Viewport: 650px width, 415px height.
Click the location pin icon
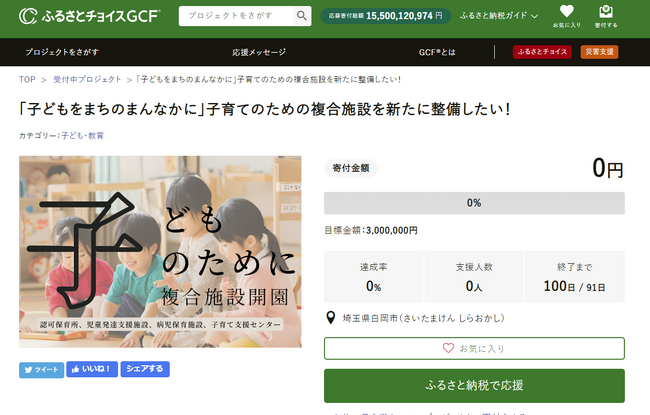(x=331, y=318)
